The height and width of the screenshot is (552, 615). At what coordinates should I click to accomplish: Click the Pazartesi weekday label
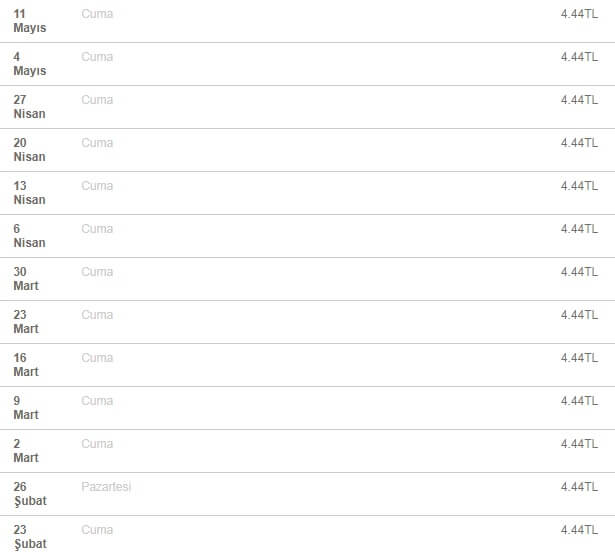tap(106, 487)
